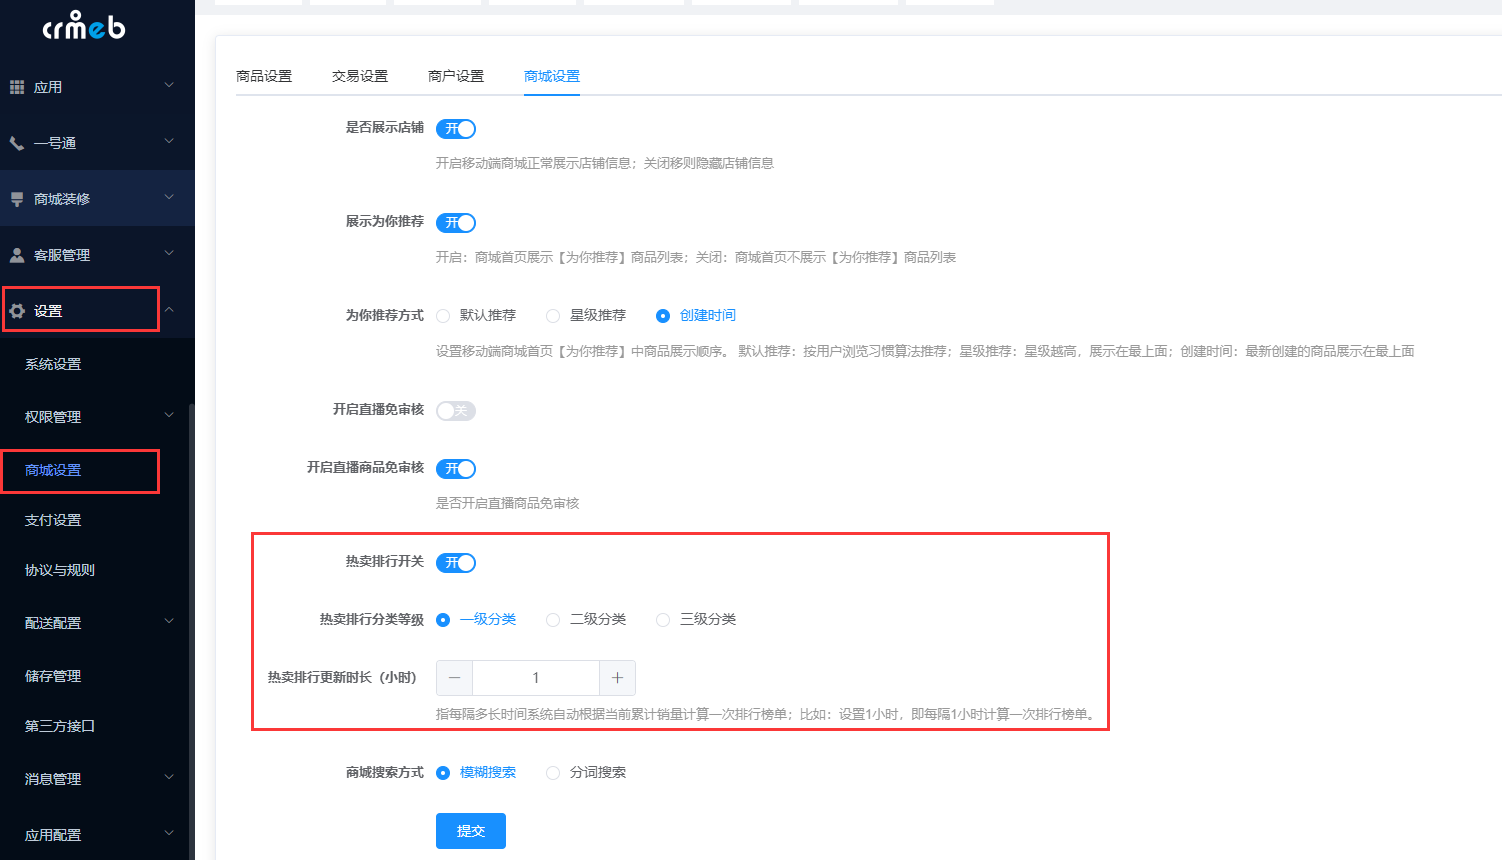The height and width of the screenshot is (860, 1502).
Task: Click the 客服管理 person icon
Action: click(x=17, y=255)
